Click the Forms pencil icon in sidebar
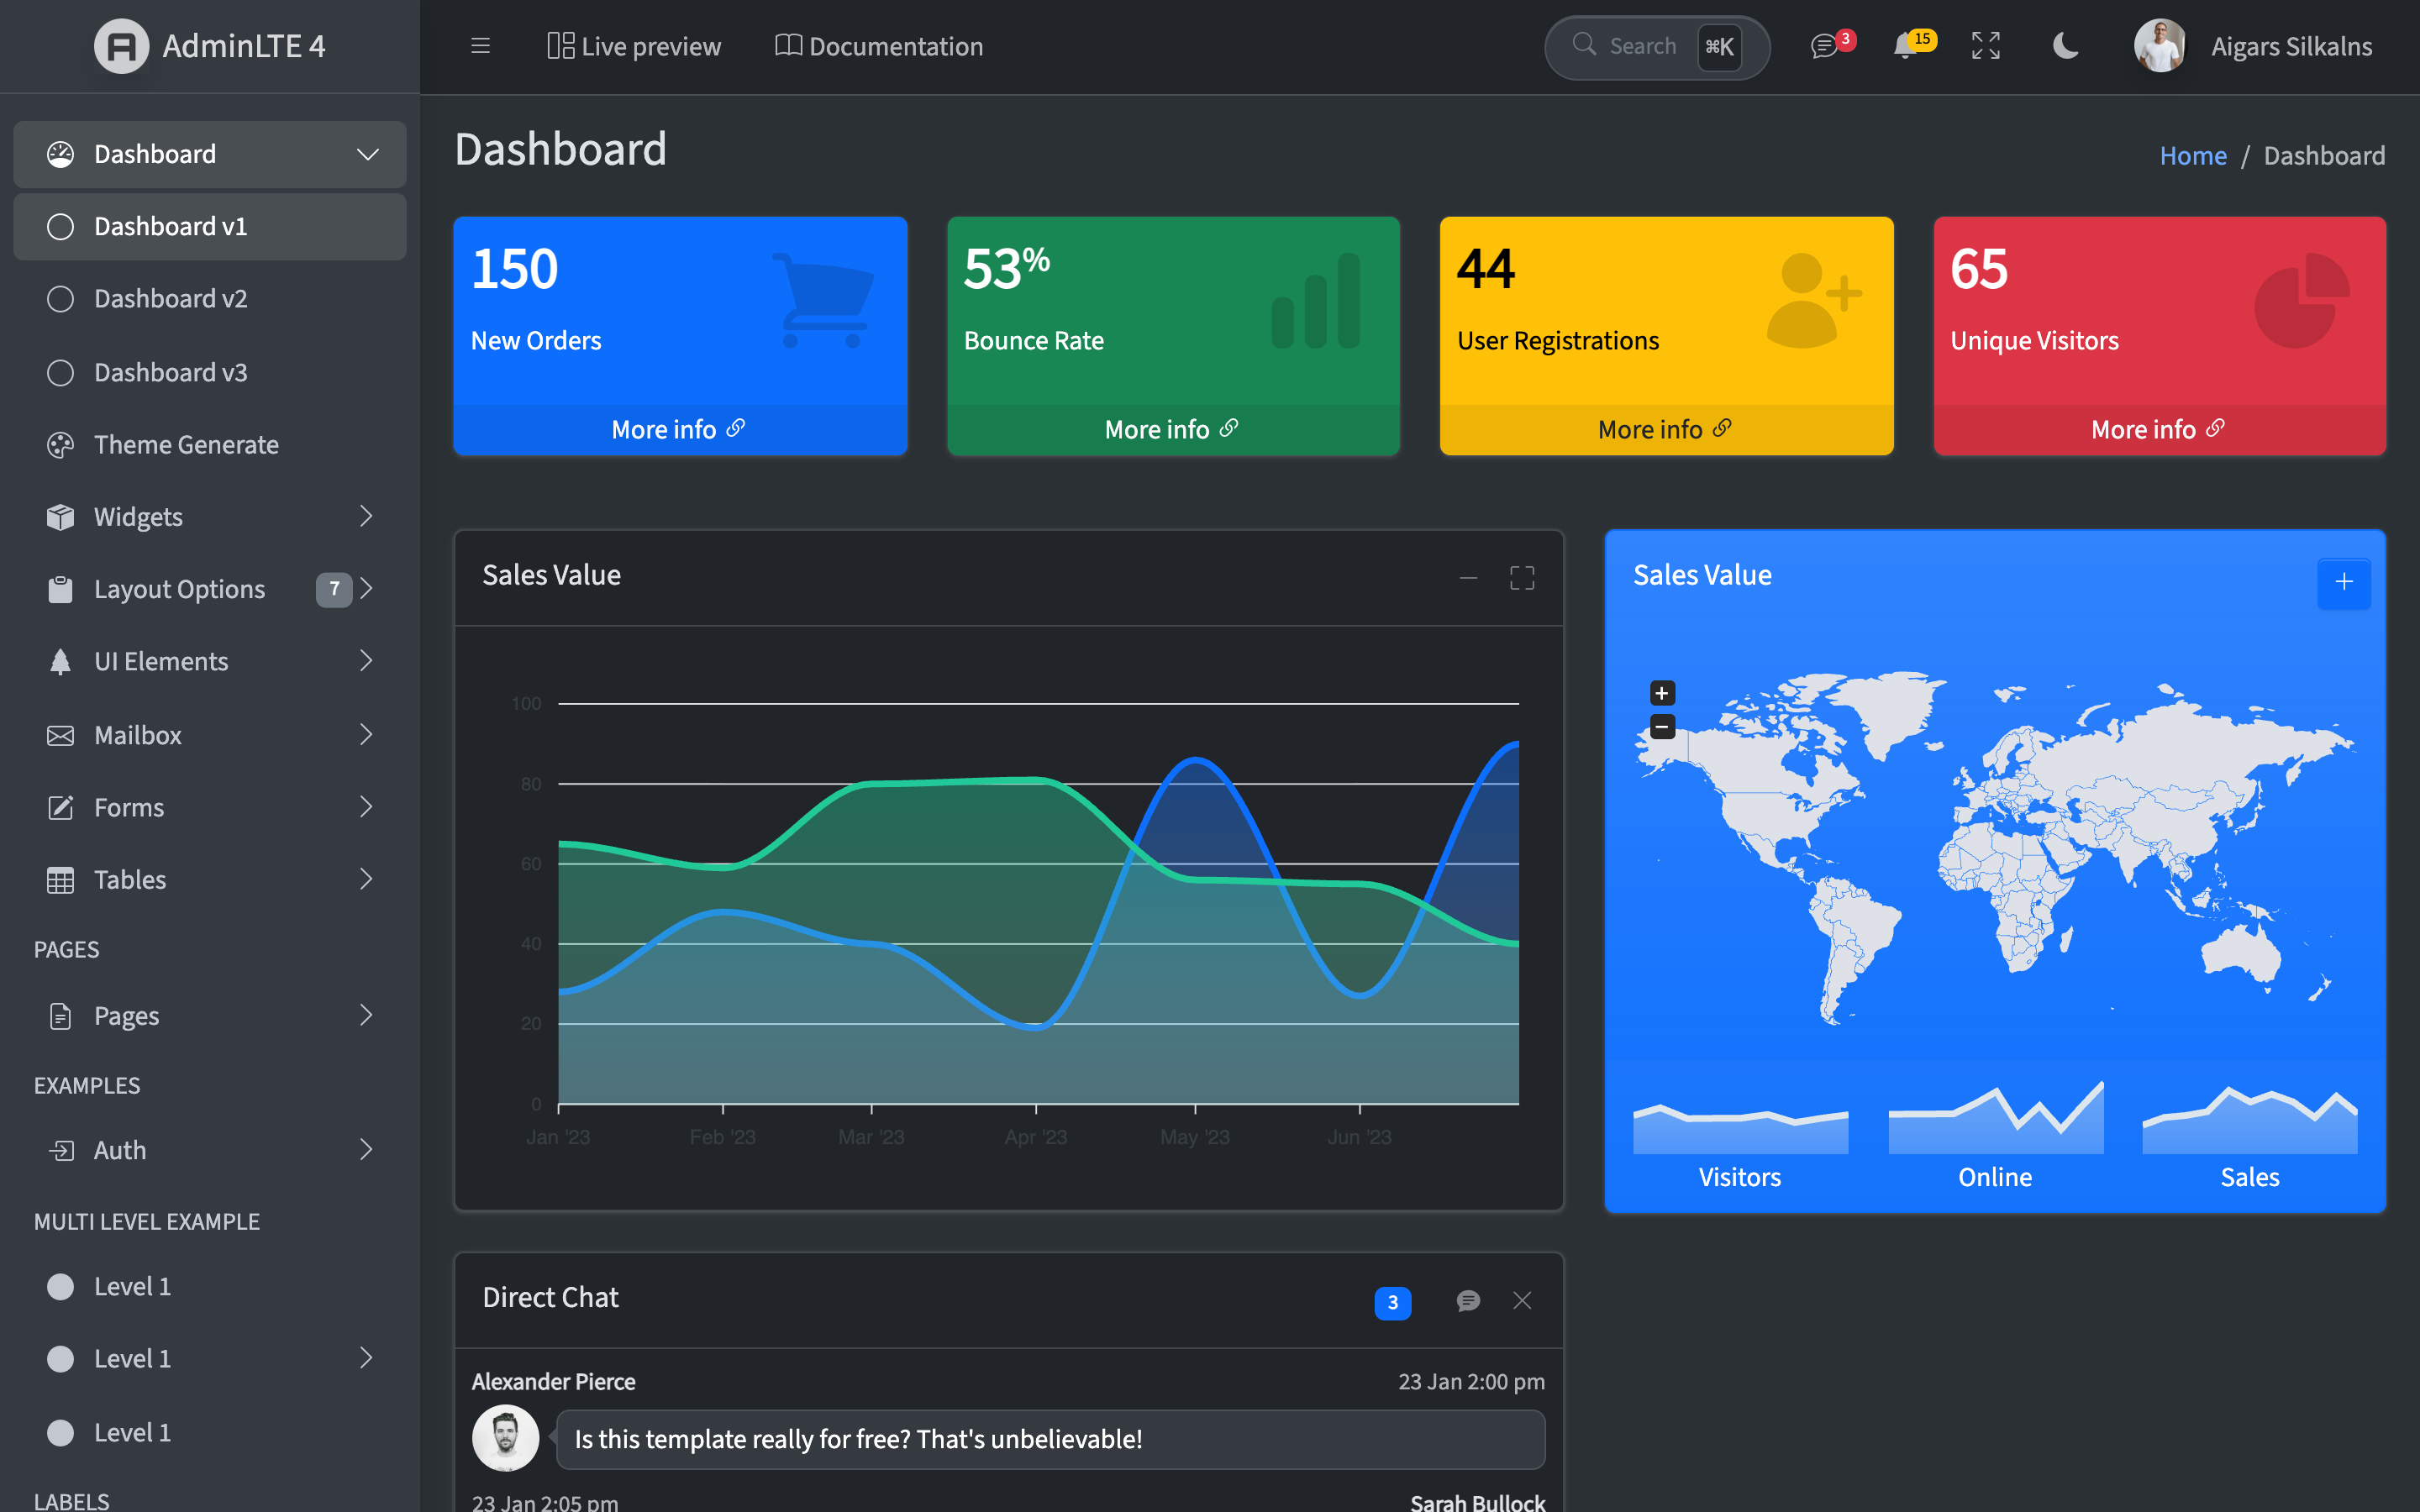The image size is (2420, 1512). coord(61,807)
